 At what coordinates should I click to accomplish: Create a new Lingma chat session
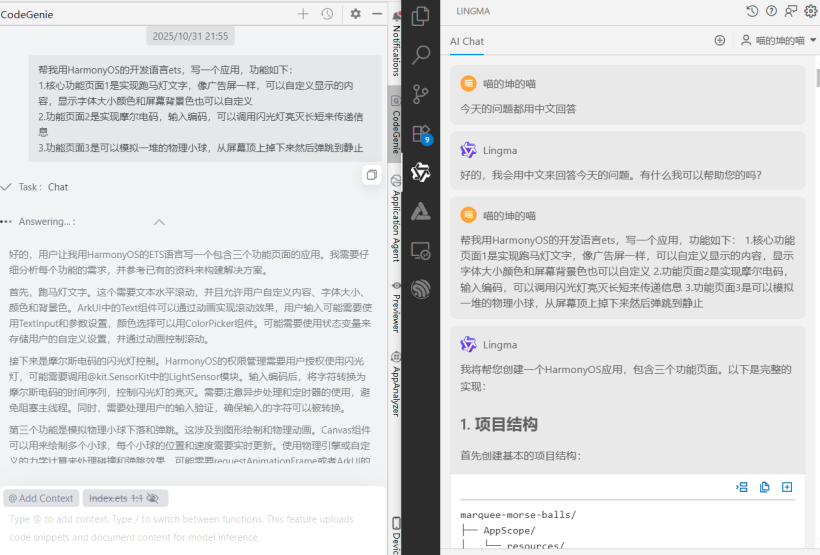tap(720, 41)
